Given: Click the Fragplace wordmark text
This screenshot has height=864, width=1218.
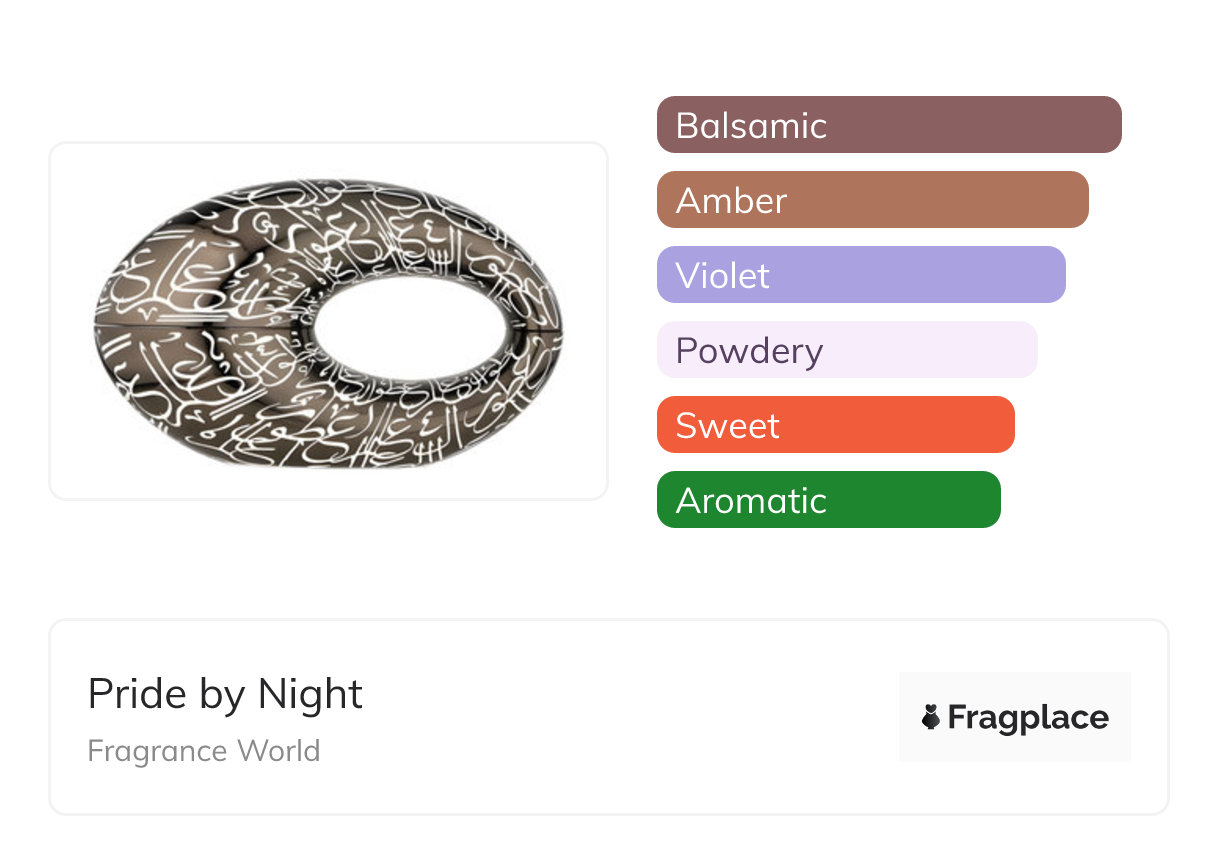Looking at the screenshot, I should (1028, 717).
